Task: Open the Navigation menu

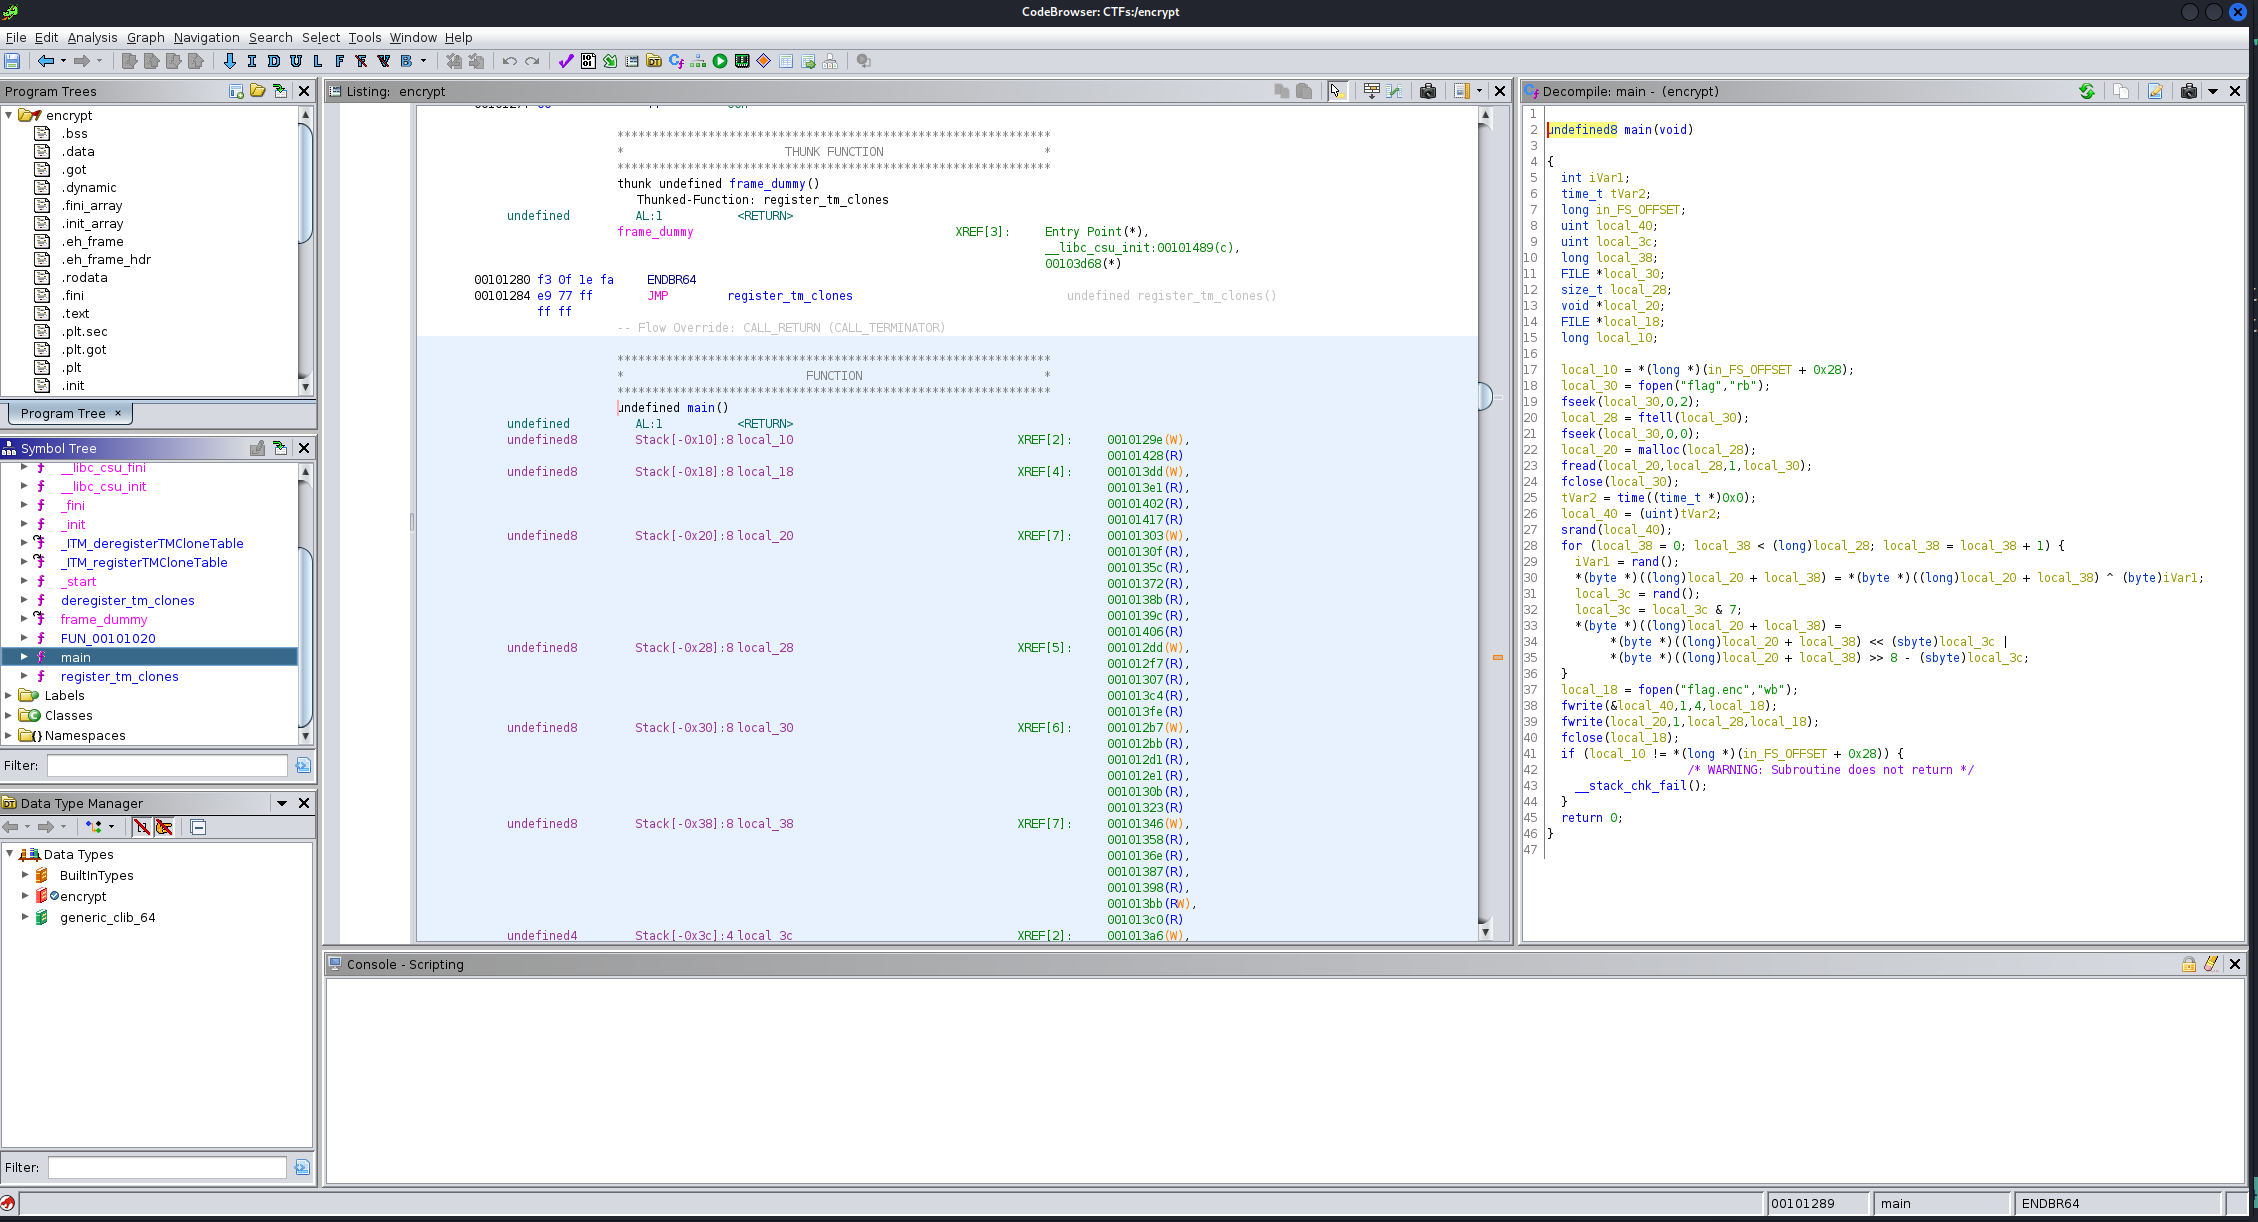Action: coord(206,37)
